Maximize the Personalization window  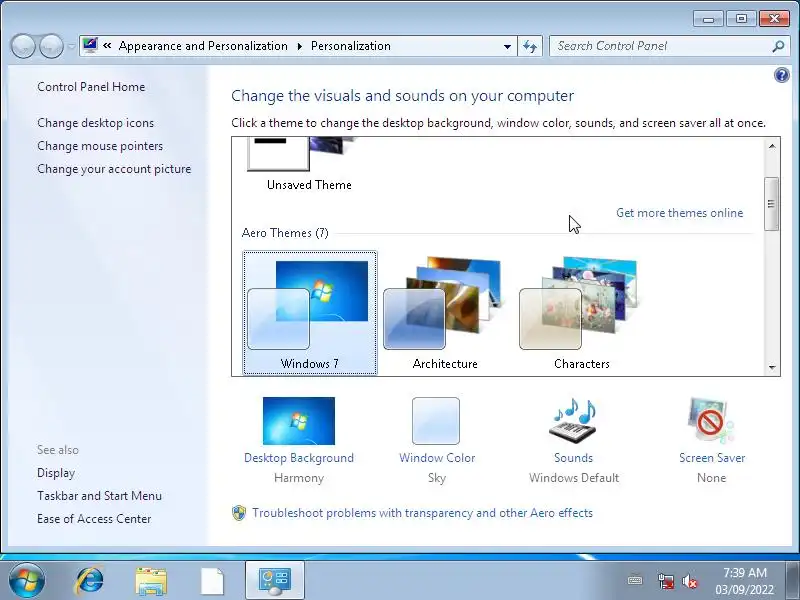(x=741, y=19)
